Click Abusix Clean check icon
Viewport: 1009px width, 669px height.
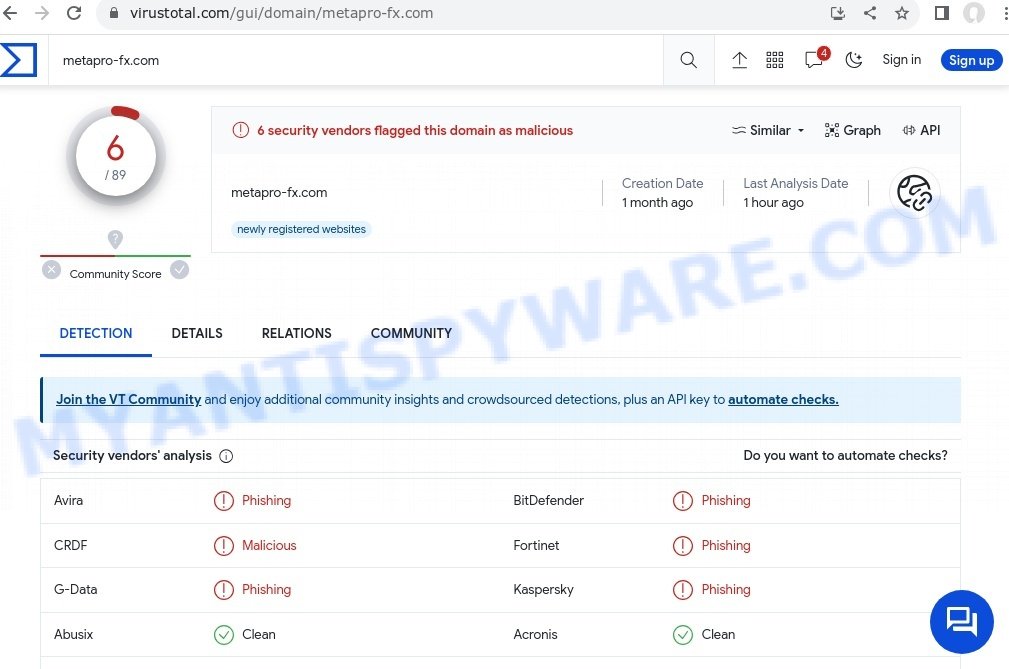click(223, 635)
